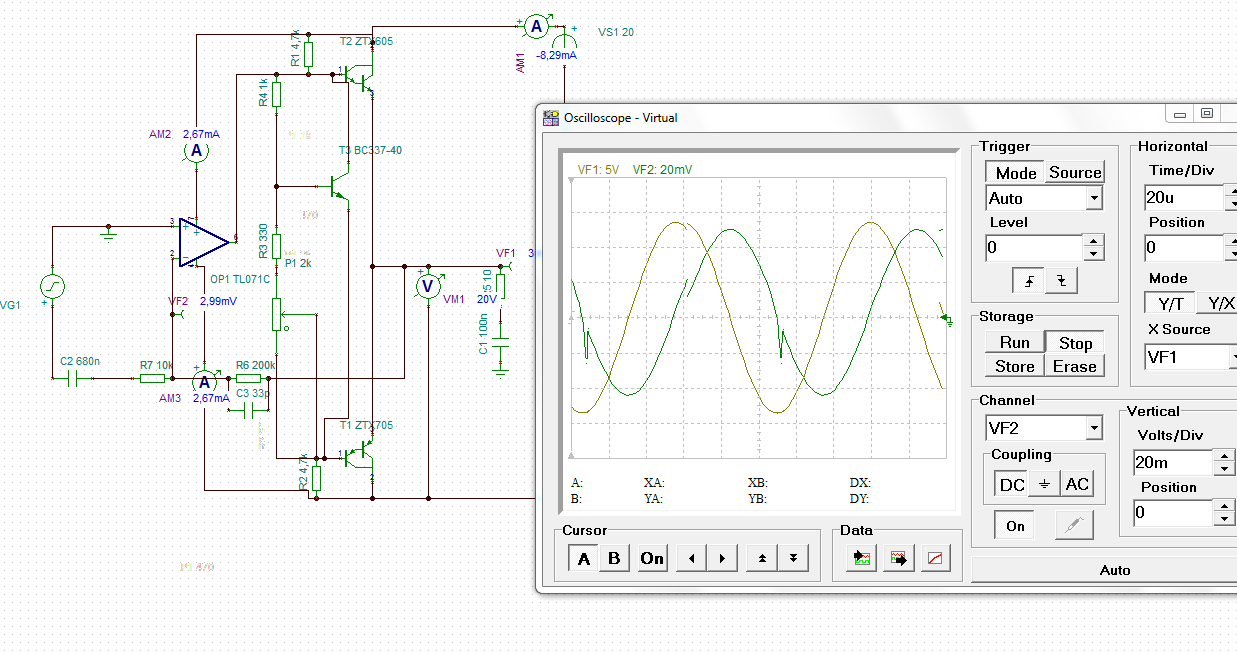Switch horizontal mode to Y/T
1237x653 pixels.
click(1170, 303)
